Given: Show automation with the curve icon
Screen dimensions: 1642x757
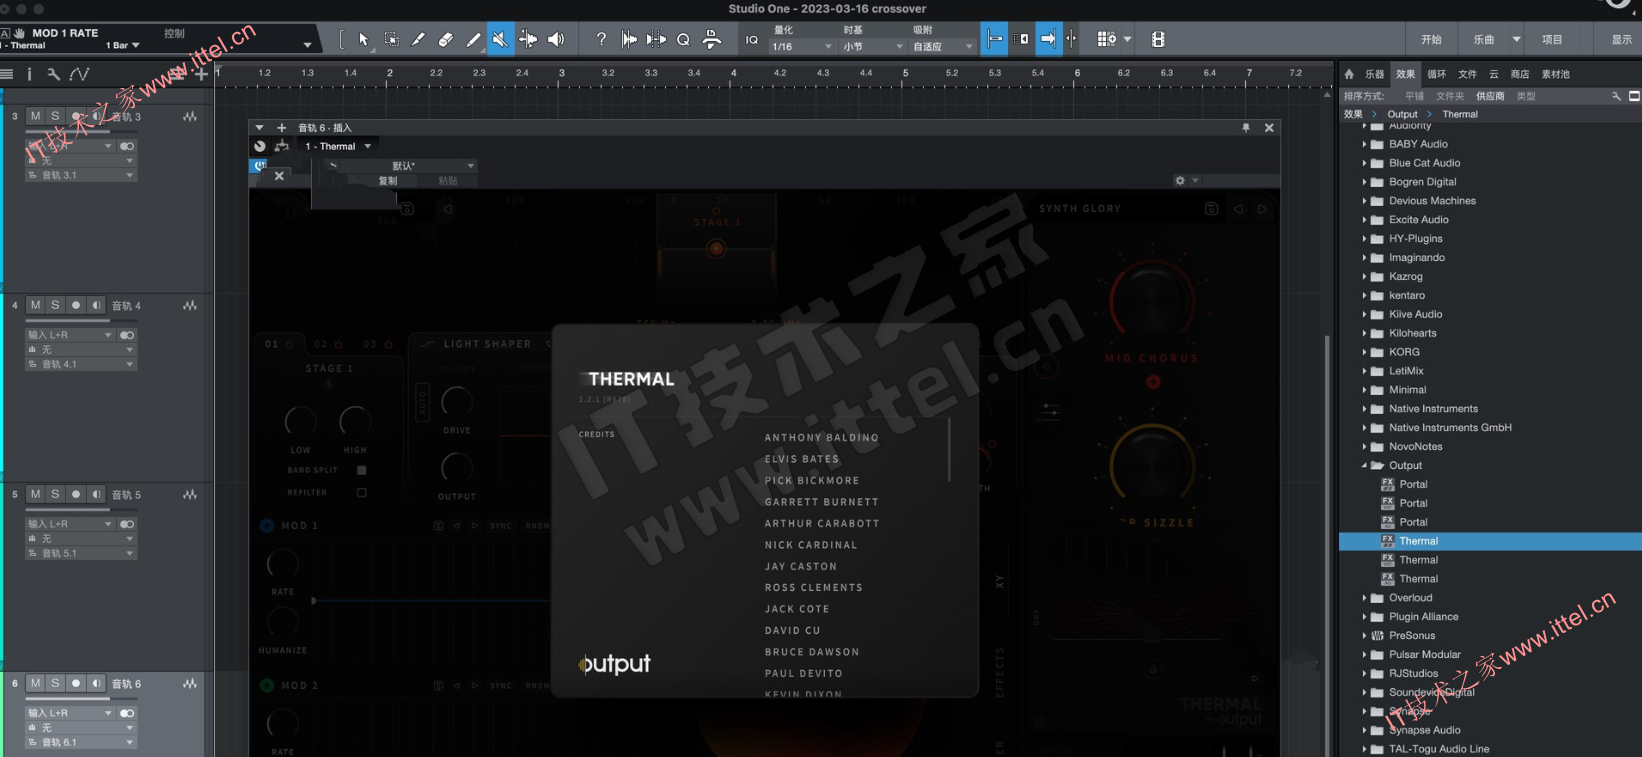Looking at the screenshot, I should pos(79,74).
